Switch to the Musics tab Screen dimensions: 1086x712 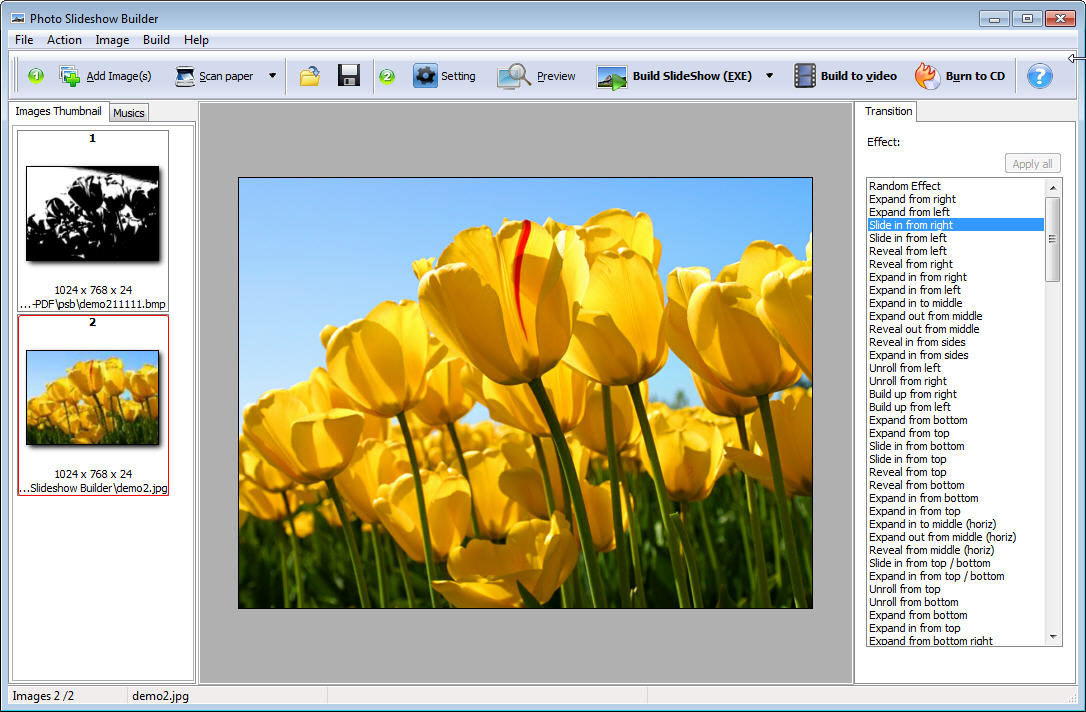point(129,113)
